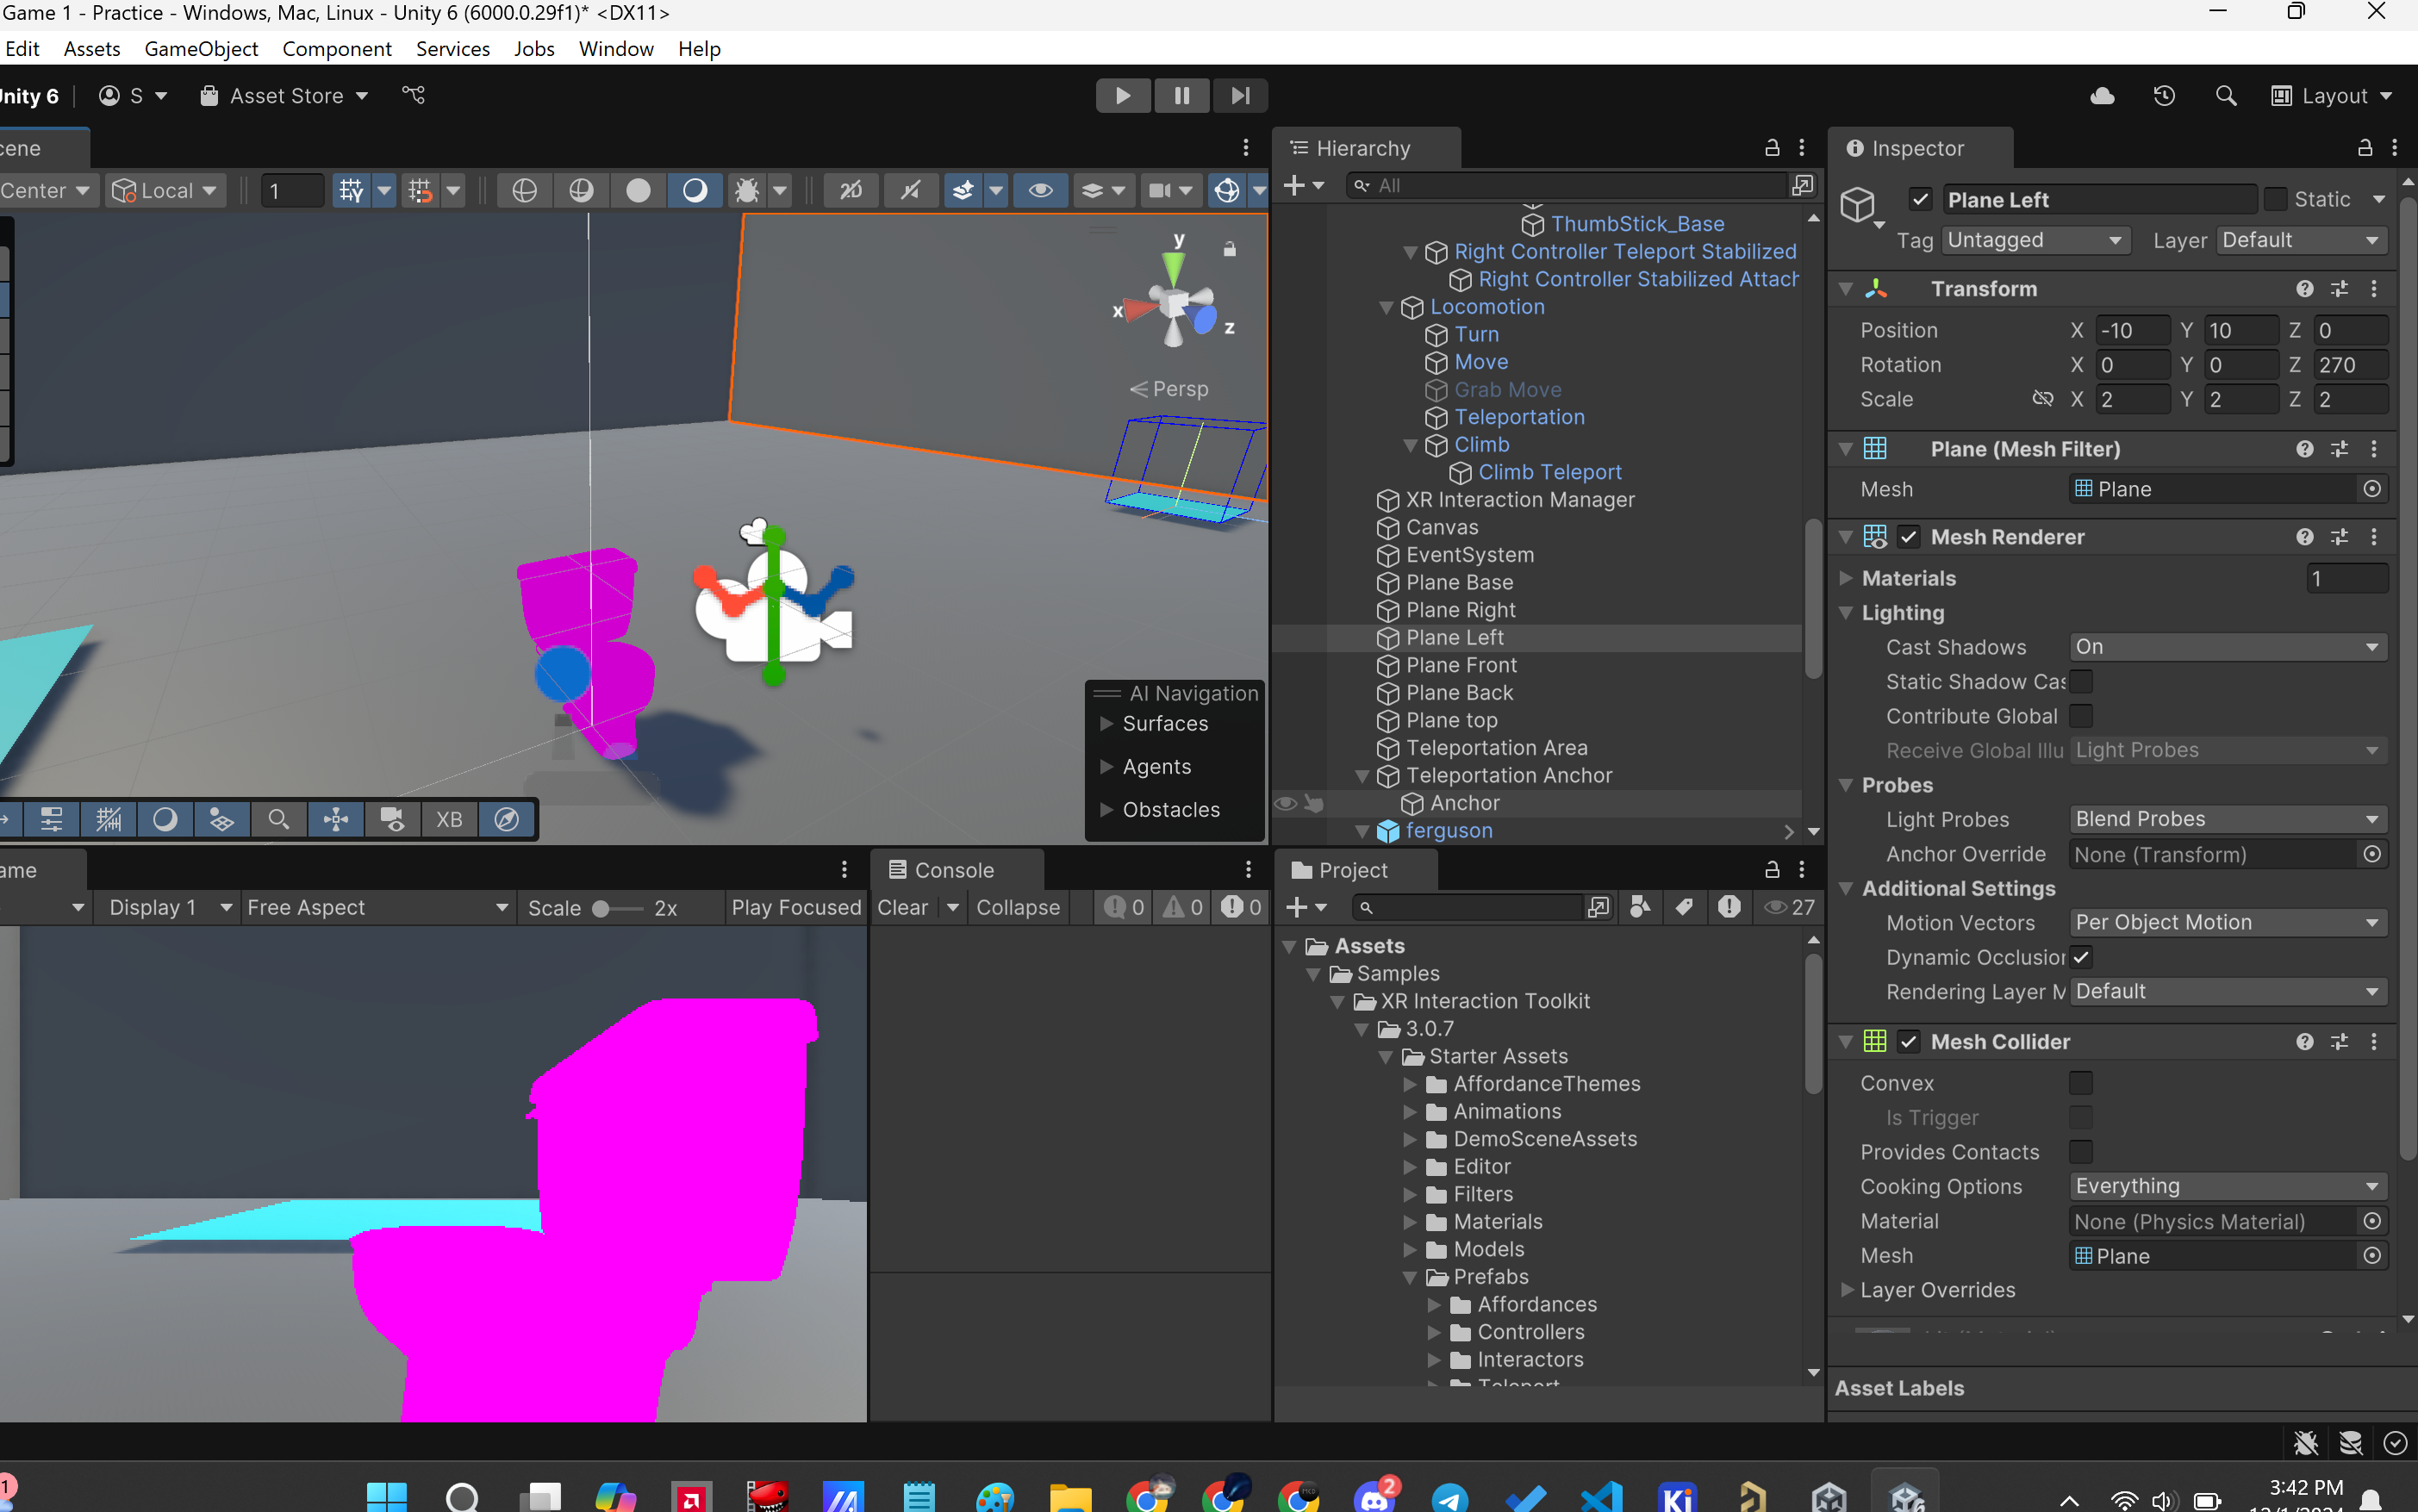This screenshot has height=1512, width=2418.
Task: Open the Cast Shadows dropdown
Action: 2228,647
